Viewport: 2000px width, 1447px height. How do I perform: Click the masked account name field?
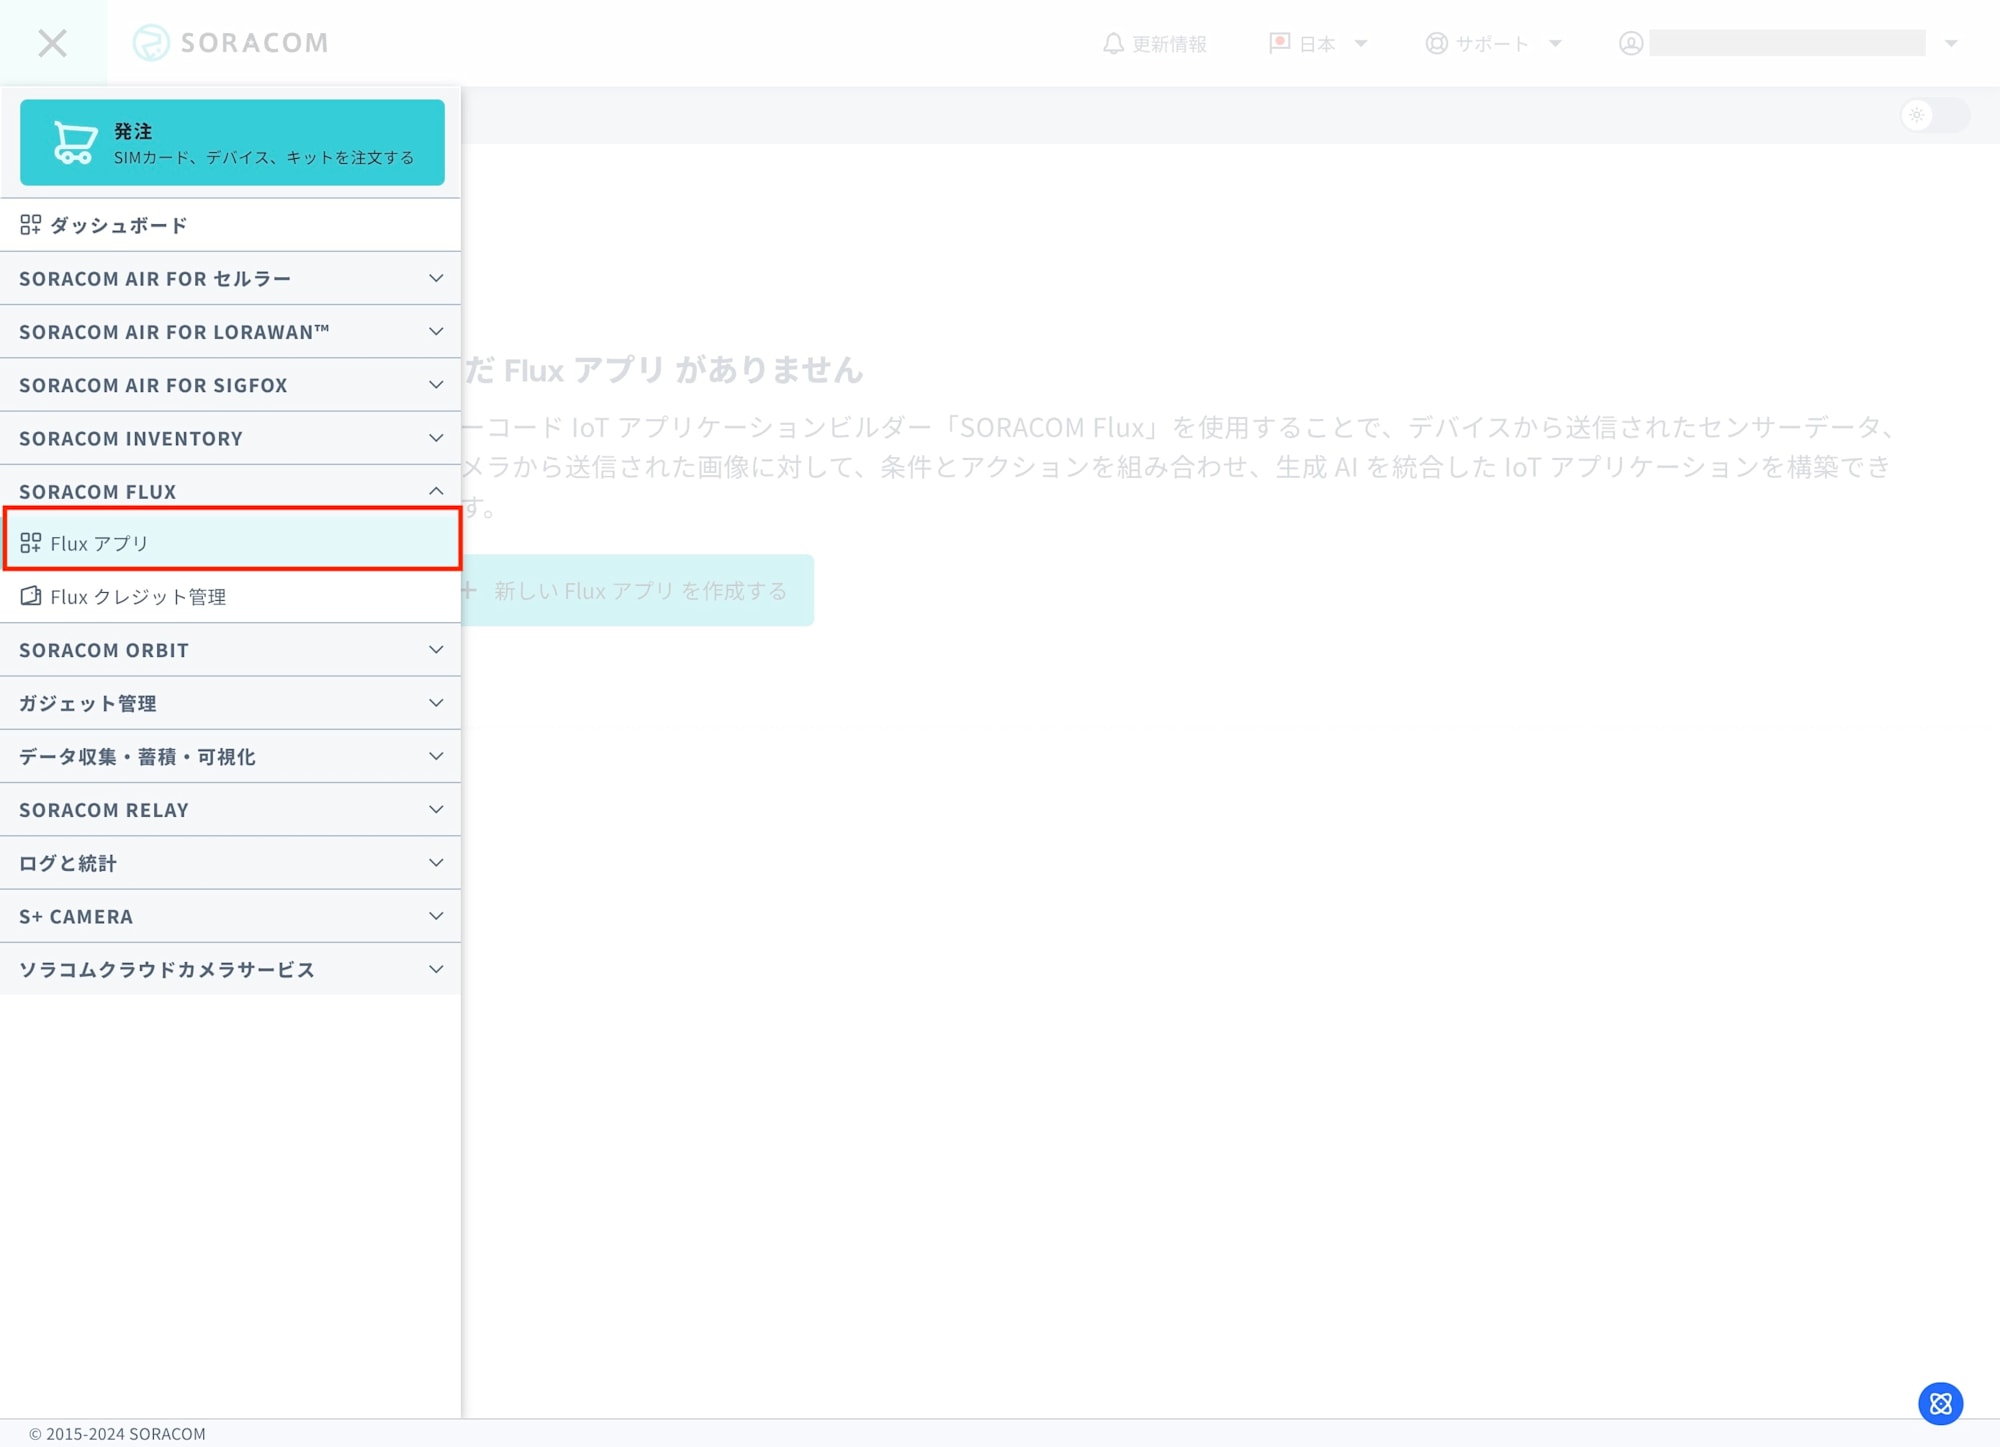(1787, 43)
